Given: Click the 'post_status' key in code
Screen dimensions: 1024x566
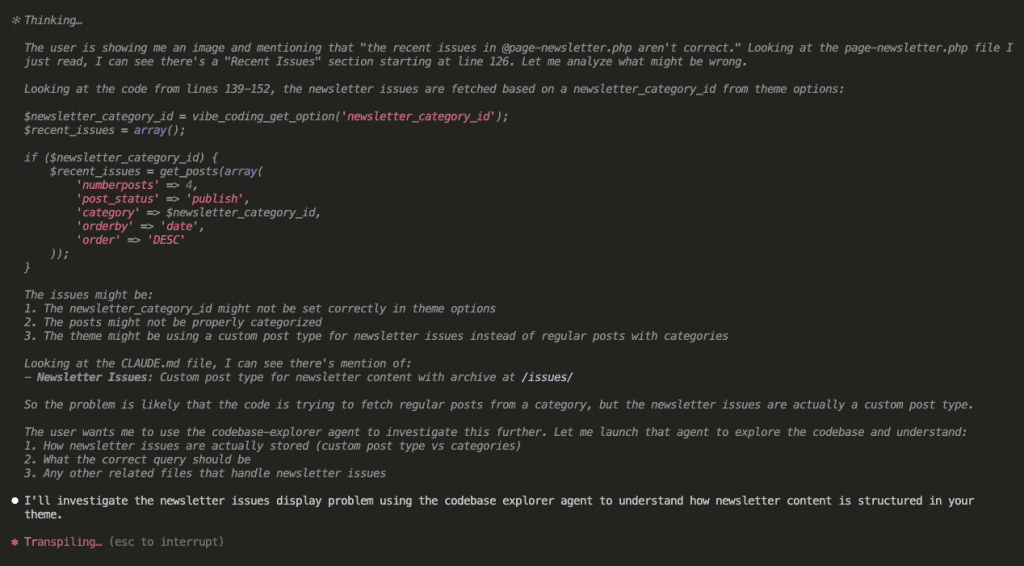Looking at the screenshot, I should [x=118, y=199].
